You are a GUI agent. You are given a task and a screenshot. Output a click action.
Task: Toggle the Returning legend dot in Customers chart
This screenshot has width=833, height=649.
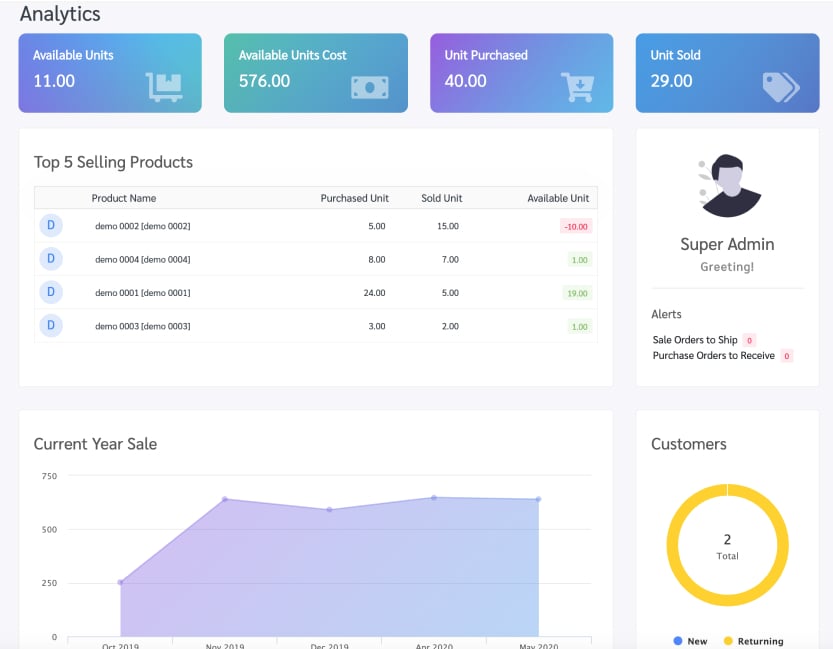tap(728, 641)
